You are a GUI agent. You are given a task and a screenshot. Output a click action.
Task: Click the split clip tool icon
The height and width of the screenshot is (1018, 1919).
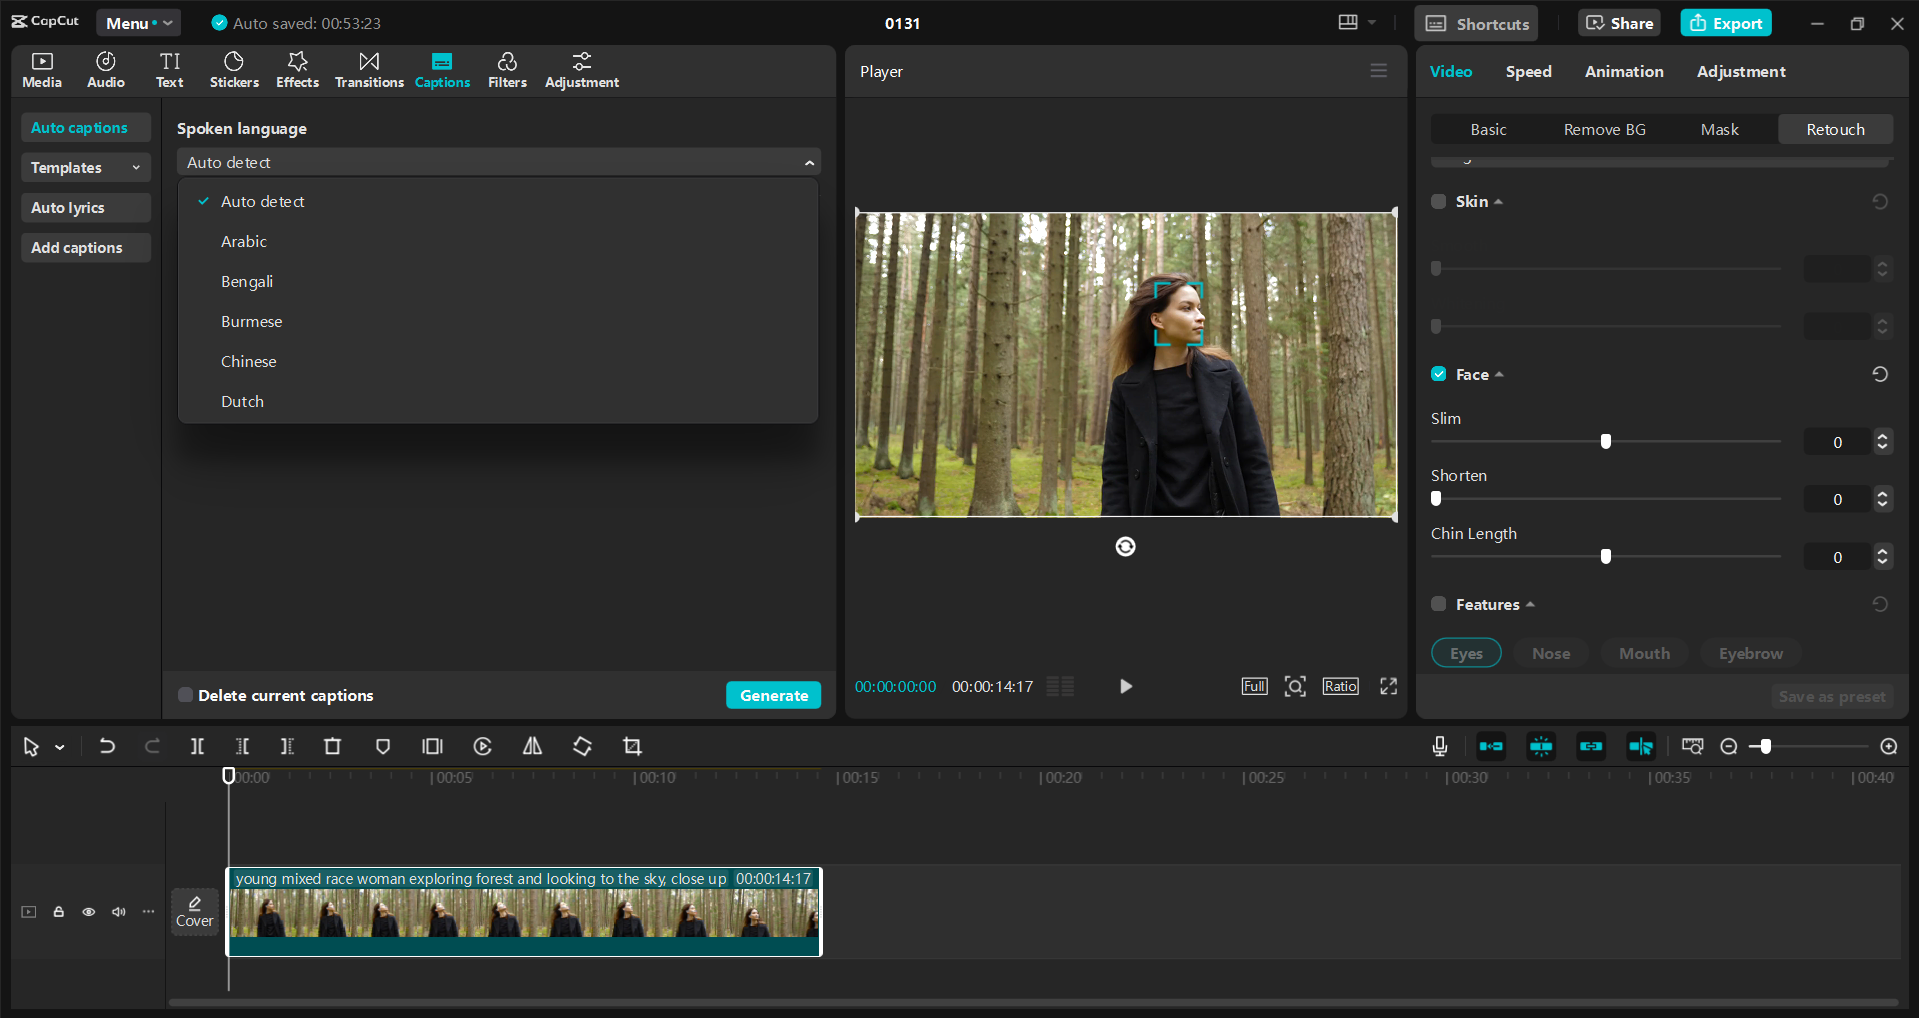(197, 747)
